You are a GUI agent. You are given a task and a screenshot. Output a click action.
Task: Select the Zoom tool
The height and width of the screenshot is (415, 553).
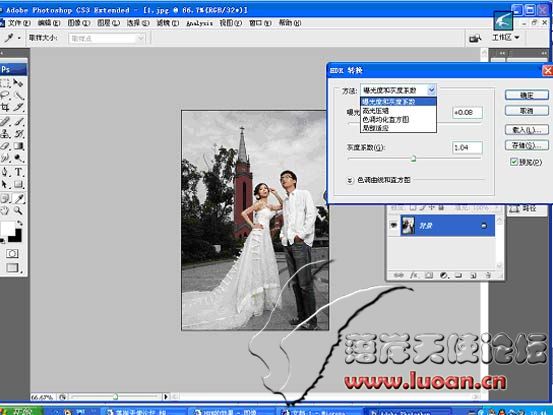coord(18,211)
